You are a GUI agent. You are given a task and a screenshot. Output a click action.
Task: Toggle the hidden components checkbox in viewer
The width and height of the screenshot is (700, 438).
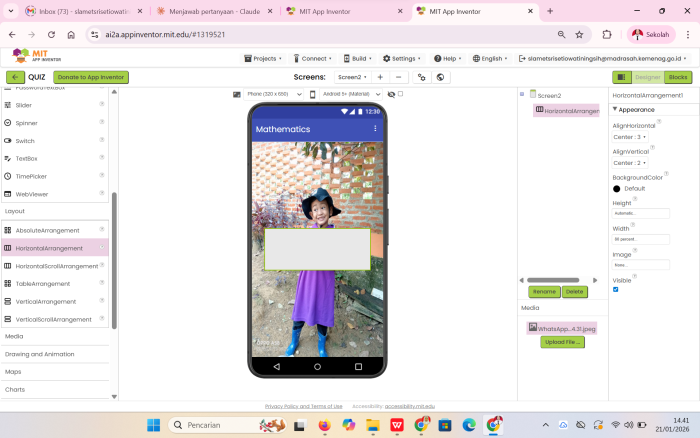400,94
